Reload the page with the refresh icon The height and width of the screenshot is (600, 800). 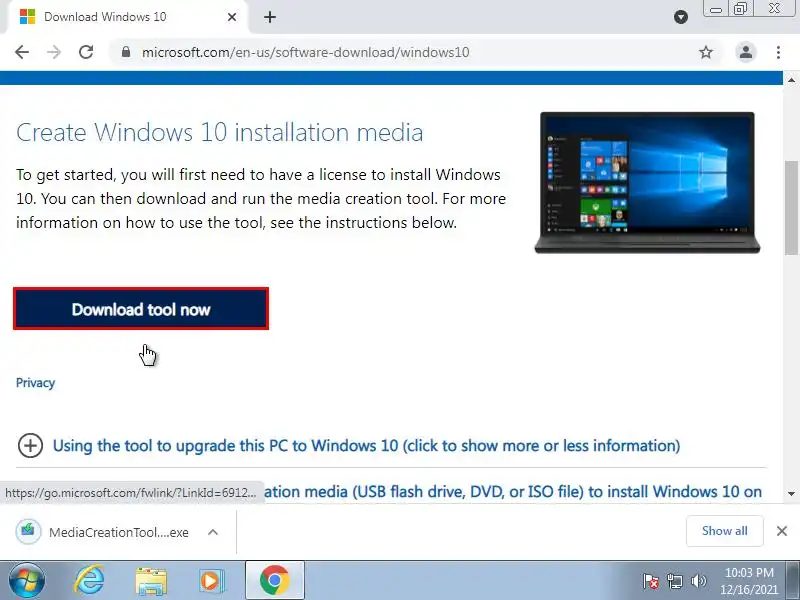[86, 52]
